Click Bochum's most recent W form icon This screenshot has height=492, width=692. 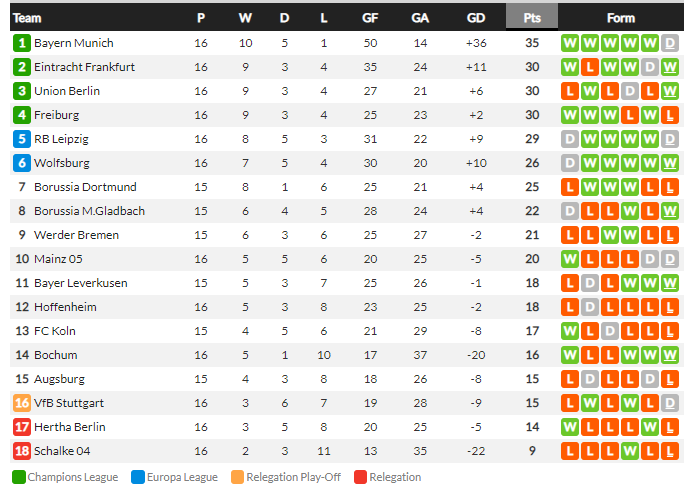tap(669, 355)
